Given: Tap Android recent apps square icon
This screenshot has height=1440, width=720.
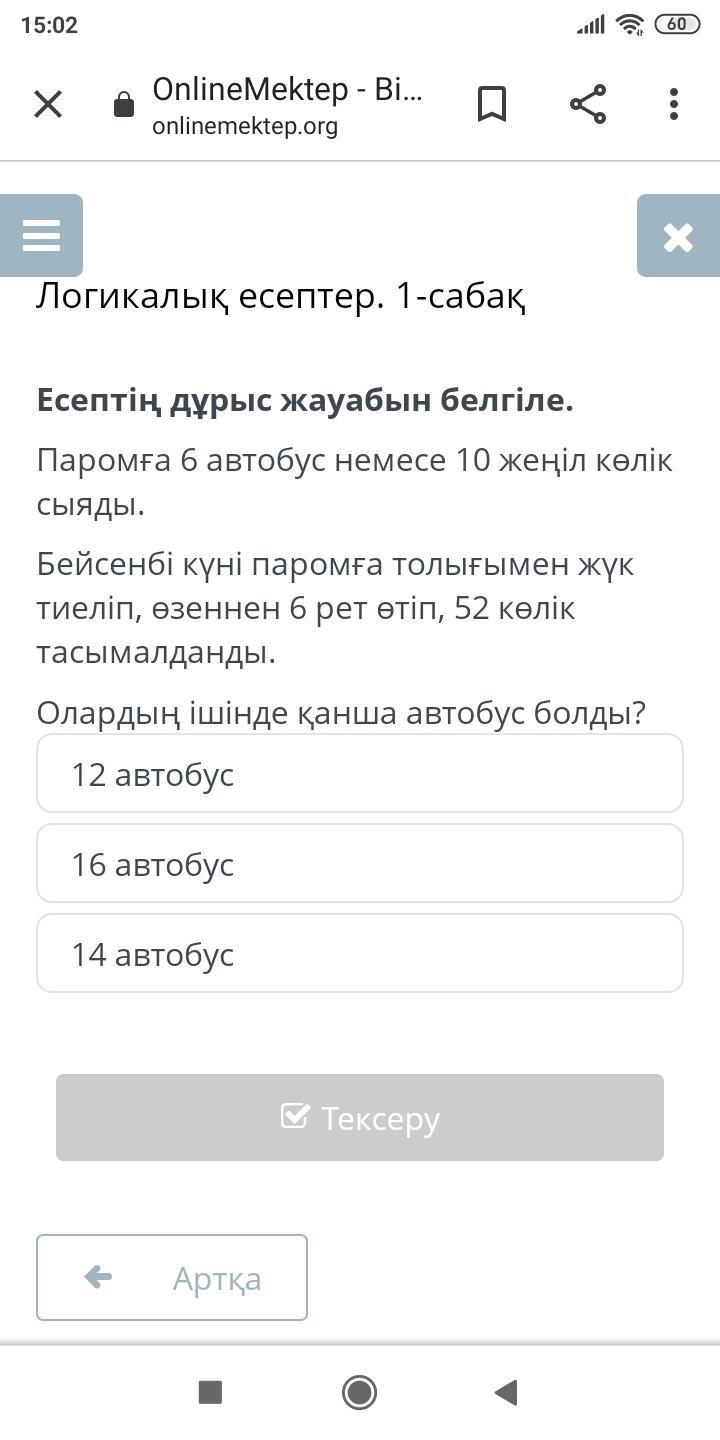Looking at the screenshot, I should (210, 1392).
